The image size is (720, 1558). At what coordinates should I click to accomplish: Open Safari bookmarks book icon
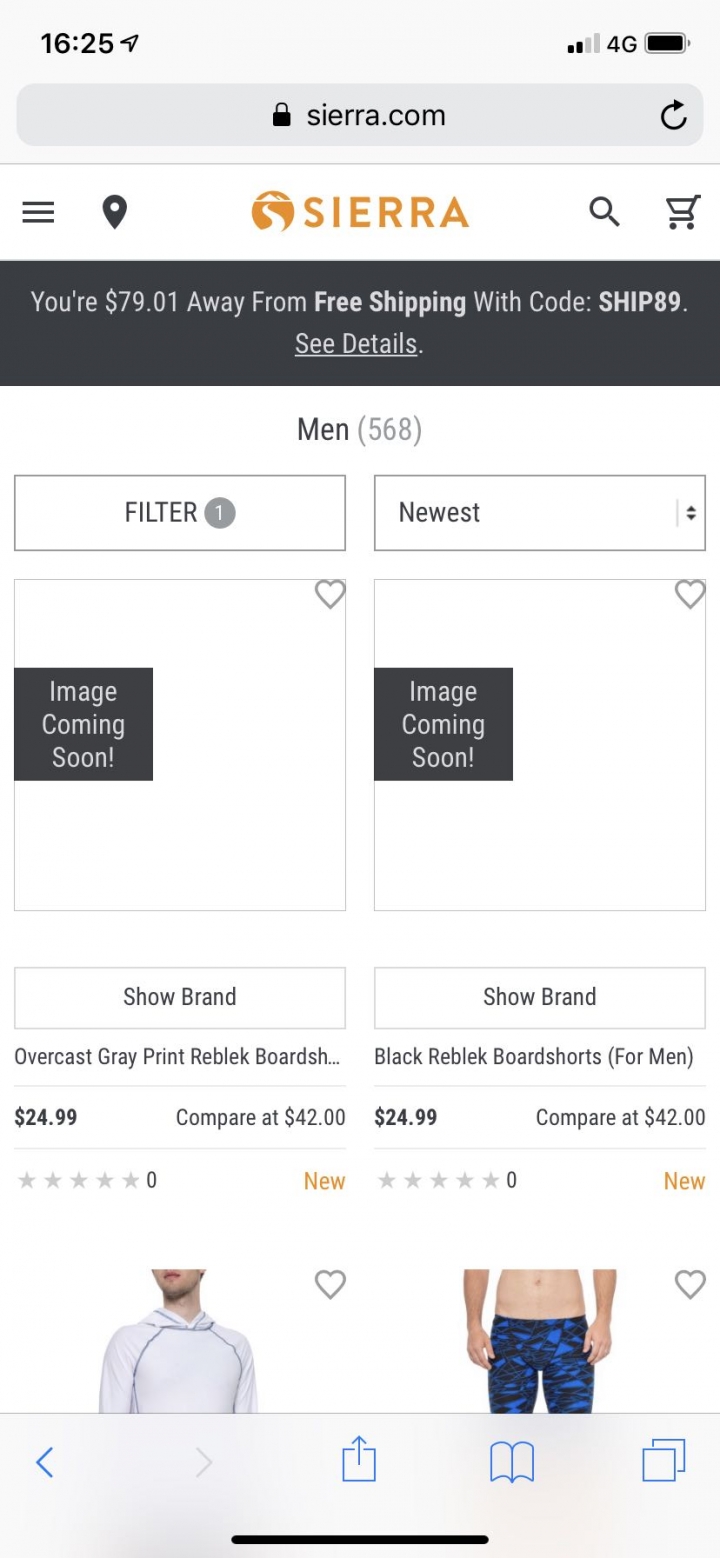pyautogui.click(x=512, y=1463)
